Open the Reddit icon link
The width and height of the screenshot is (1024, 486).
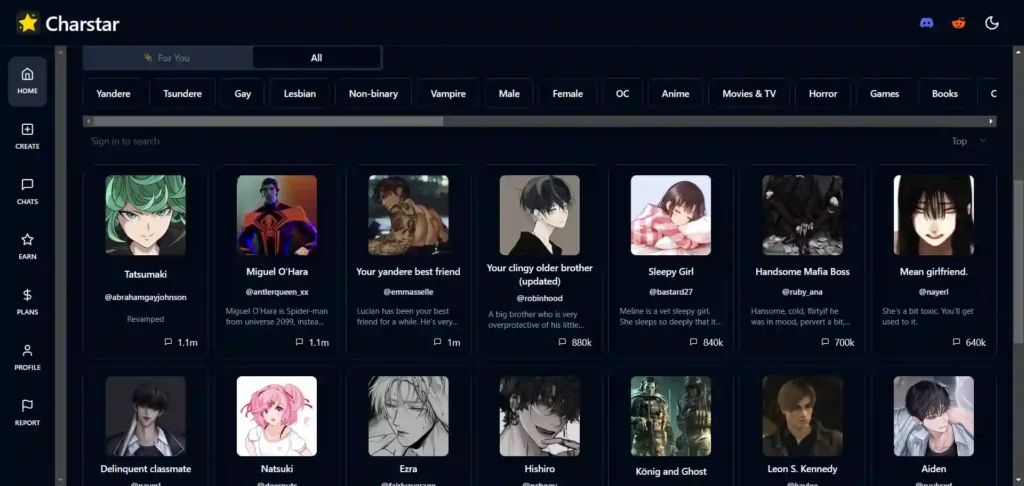958,23
